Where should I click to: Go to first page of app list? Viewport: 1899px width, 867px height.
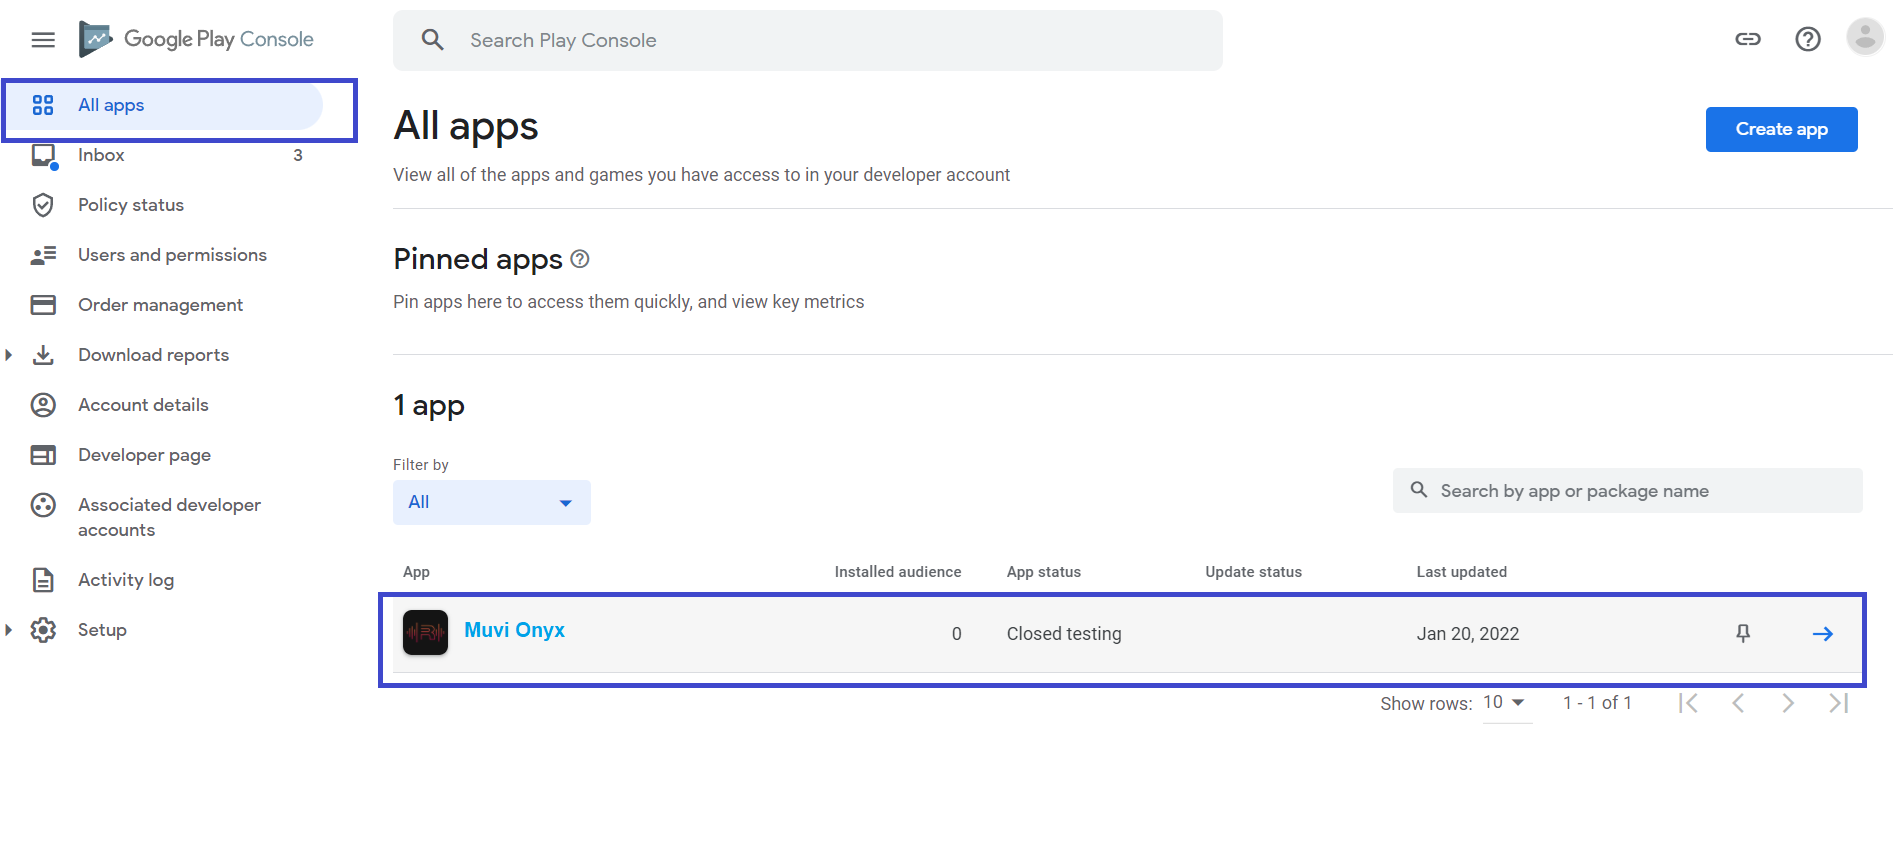[1688, 703]
